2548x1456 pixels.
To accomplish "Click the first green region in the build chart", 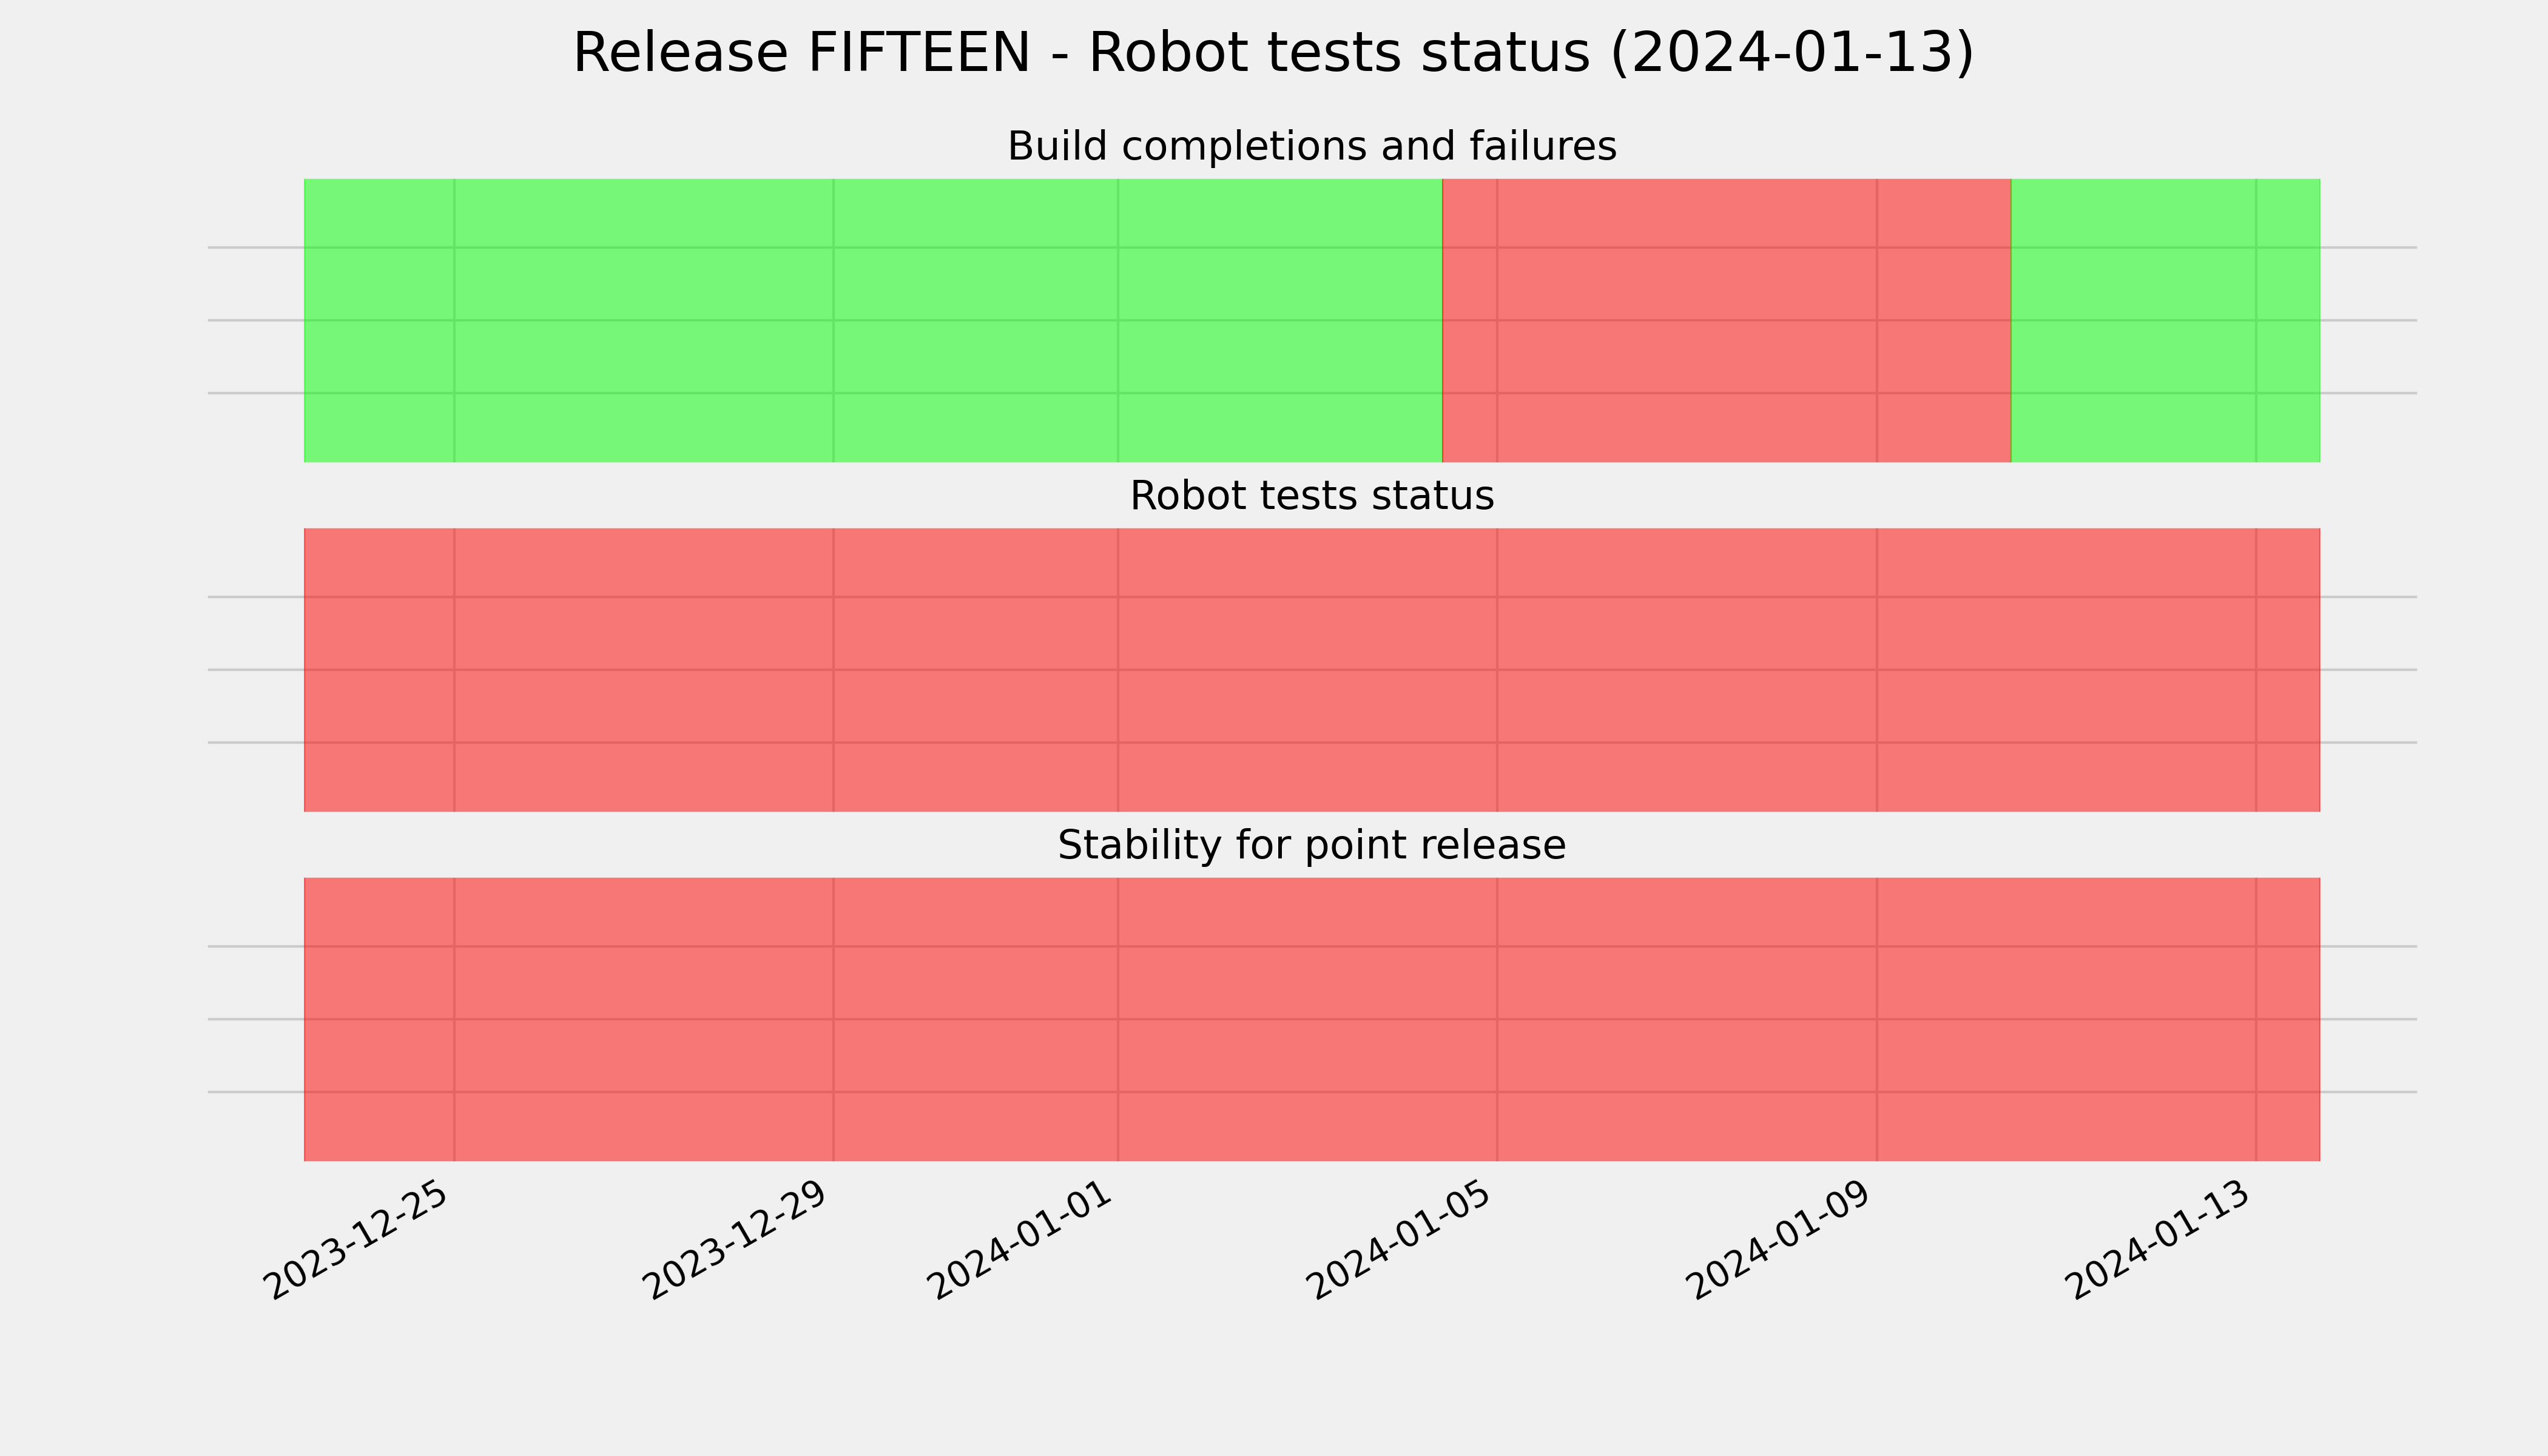I will (873, 320).
